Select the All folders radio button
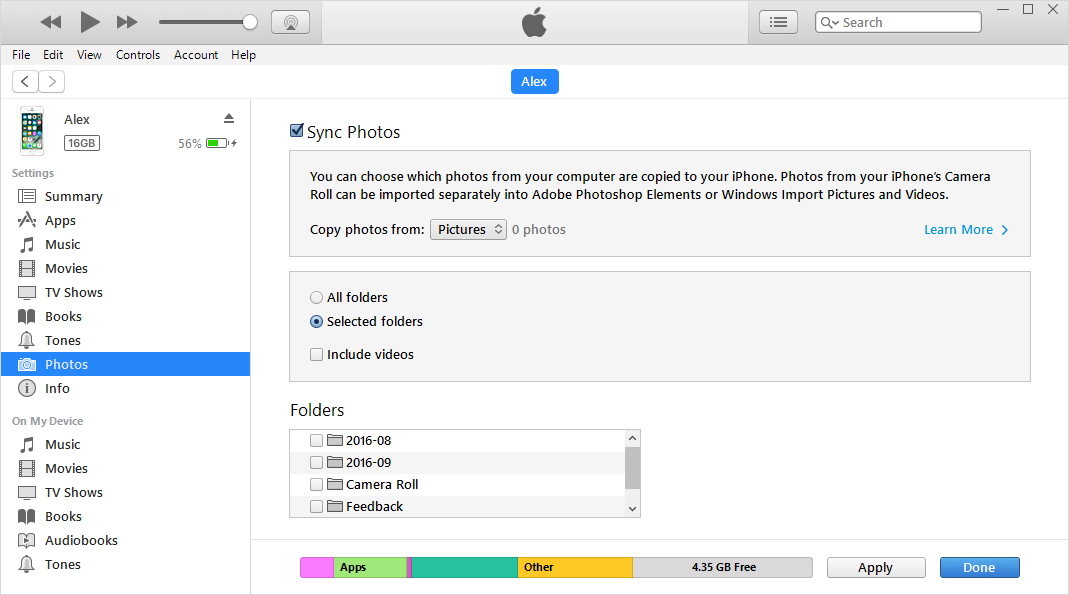Image resolution: width=1069 pixels, height=595 pixels. pos(316,297)
